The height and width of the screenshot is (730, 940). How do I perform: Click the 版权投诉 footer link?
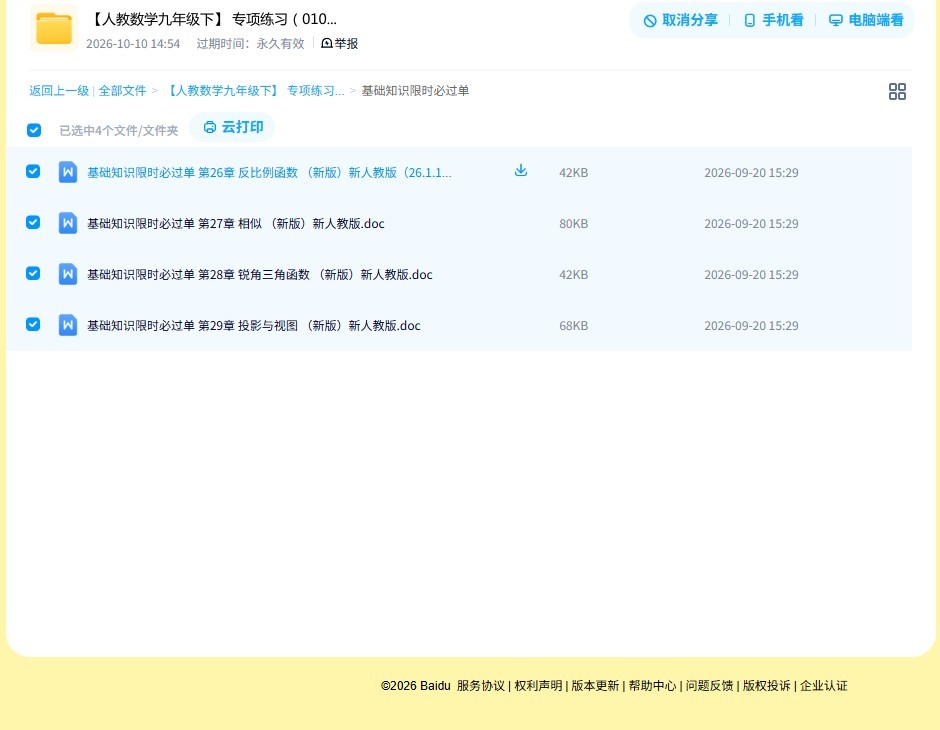point(767,686)
